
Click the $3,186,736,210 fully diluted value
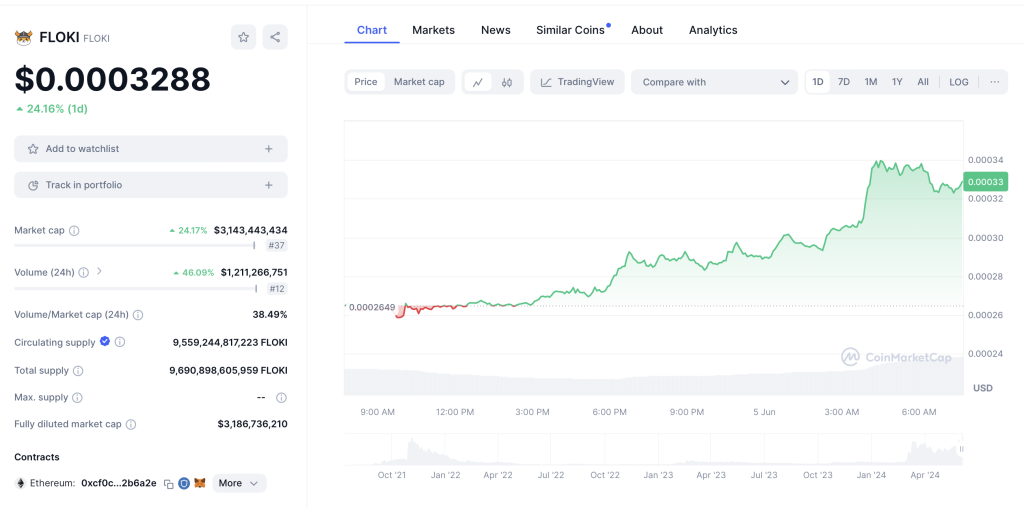tap(252, 424)
